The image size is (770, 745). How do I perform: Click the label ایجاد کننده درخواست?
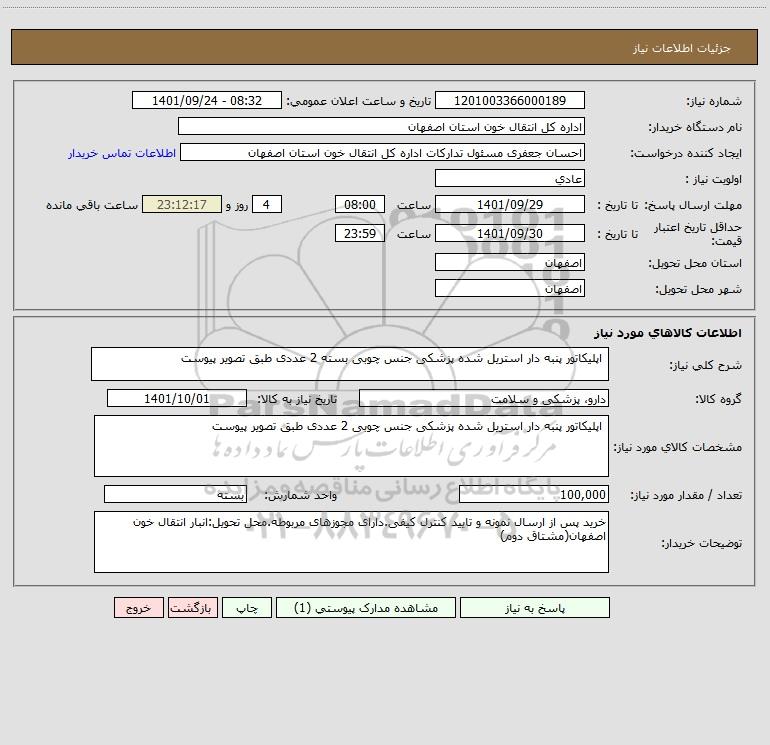(686, 154)
